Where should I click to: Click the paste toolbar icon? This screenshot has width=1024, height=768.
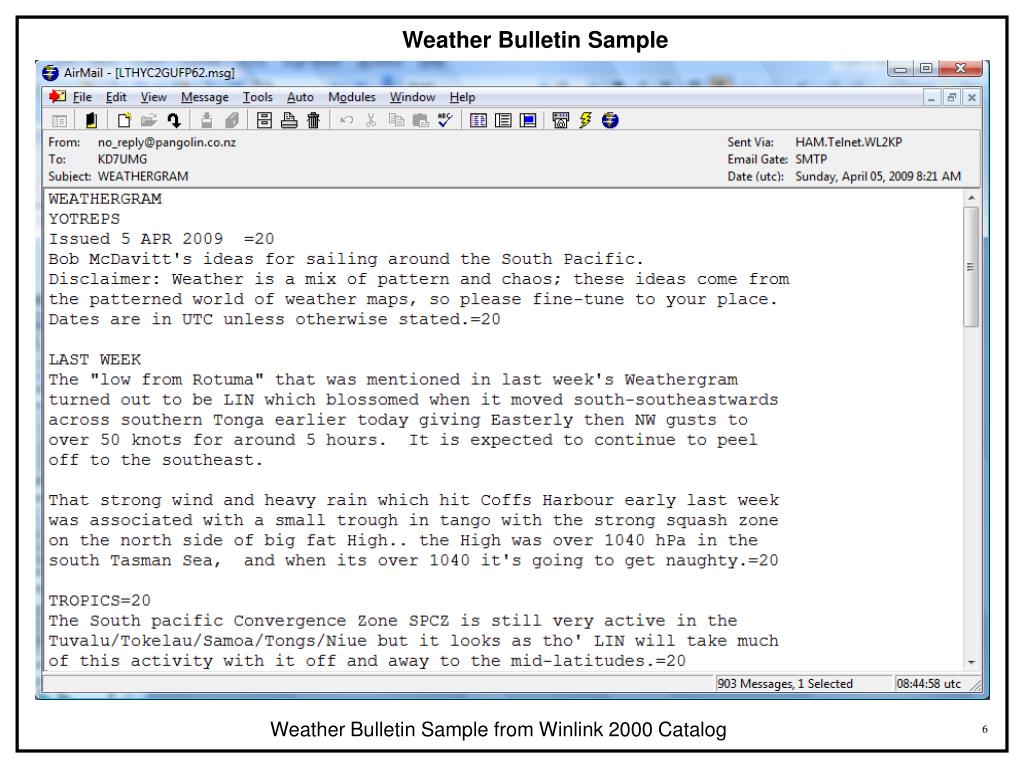(x=421, y=120)
